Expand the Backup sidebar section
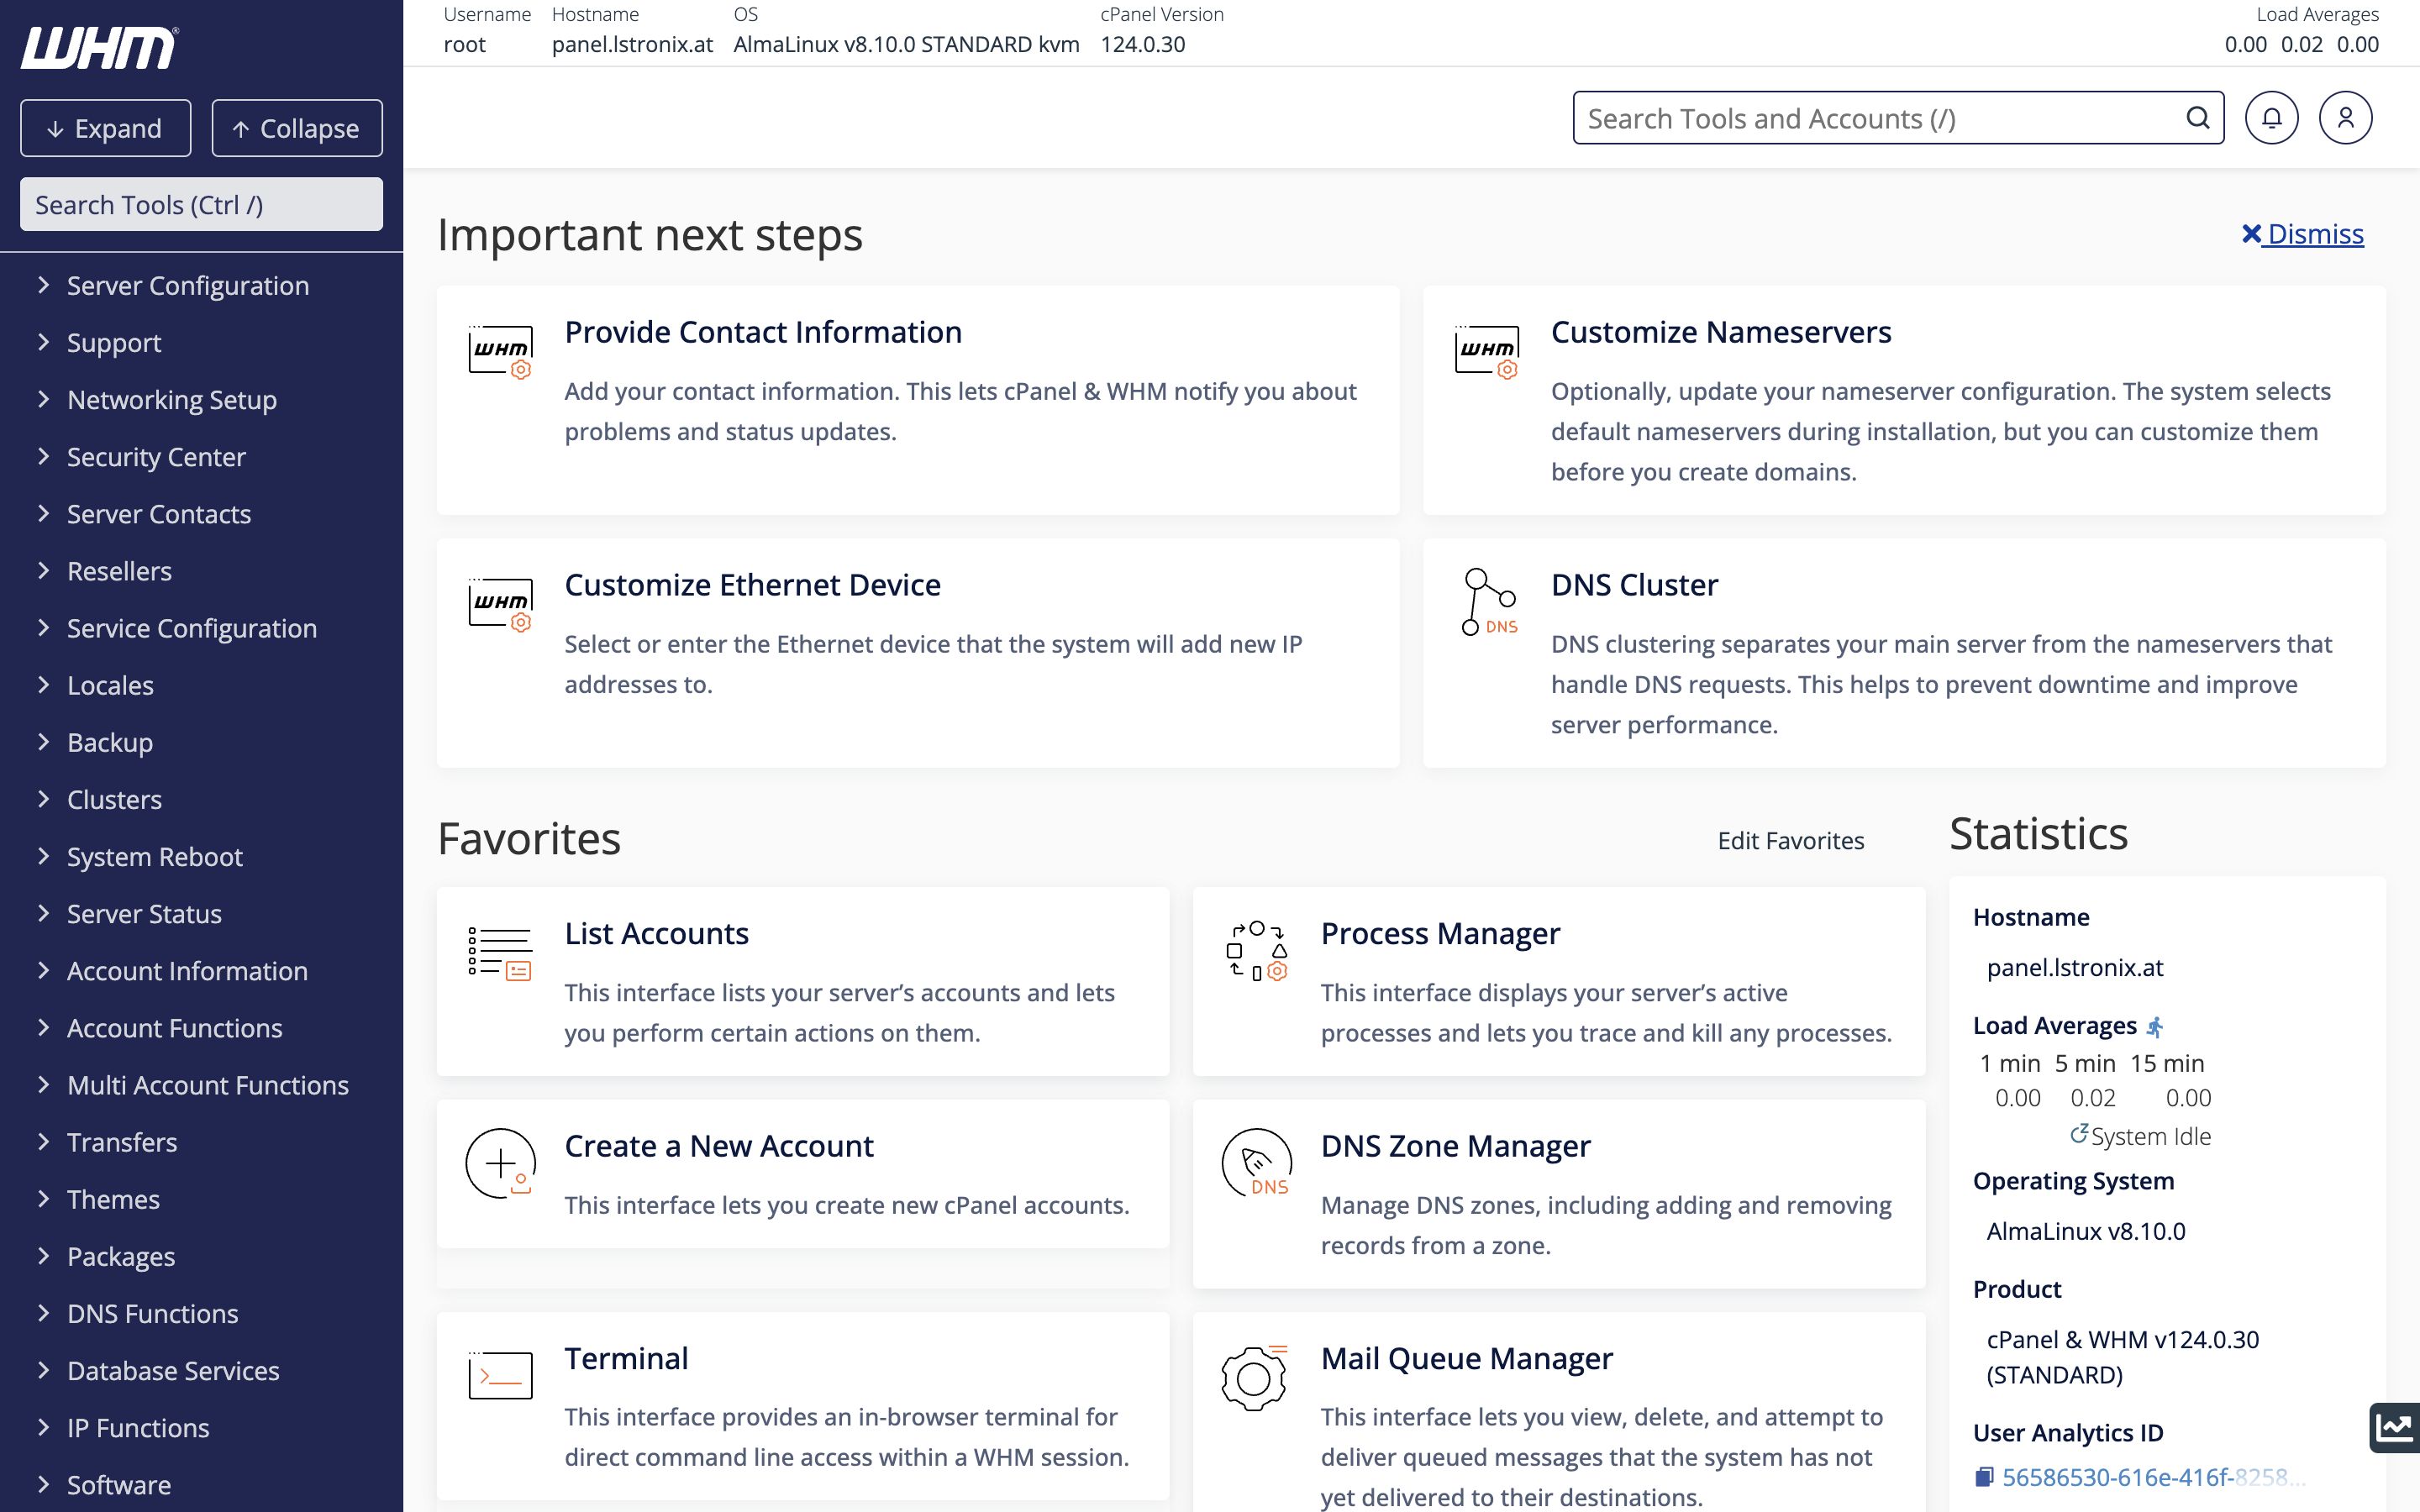The width and height of the screenshot is (2420, 1512). [109, 742]
